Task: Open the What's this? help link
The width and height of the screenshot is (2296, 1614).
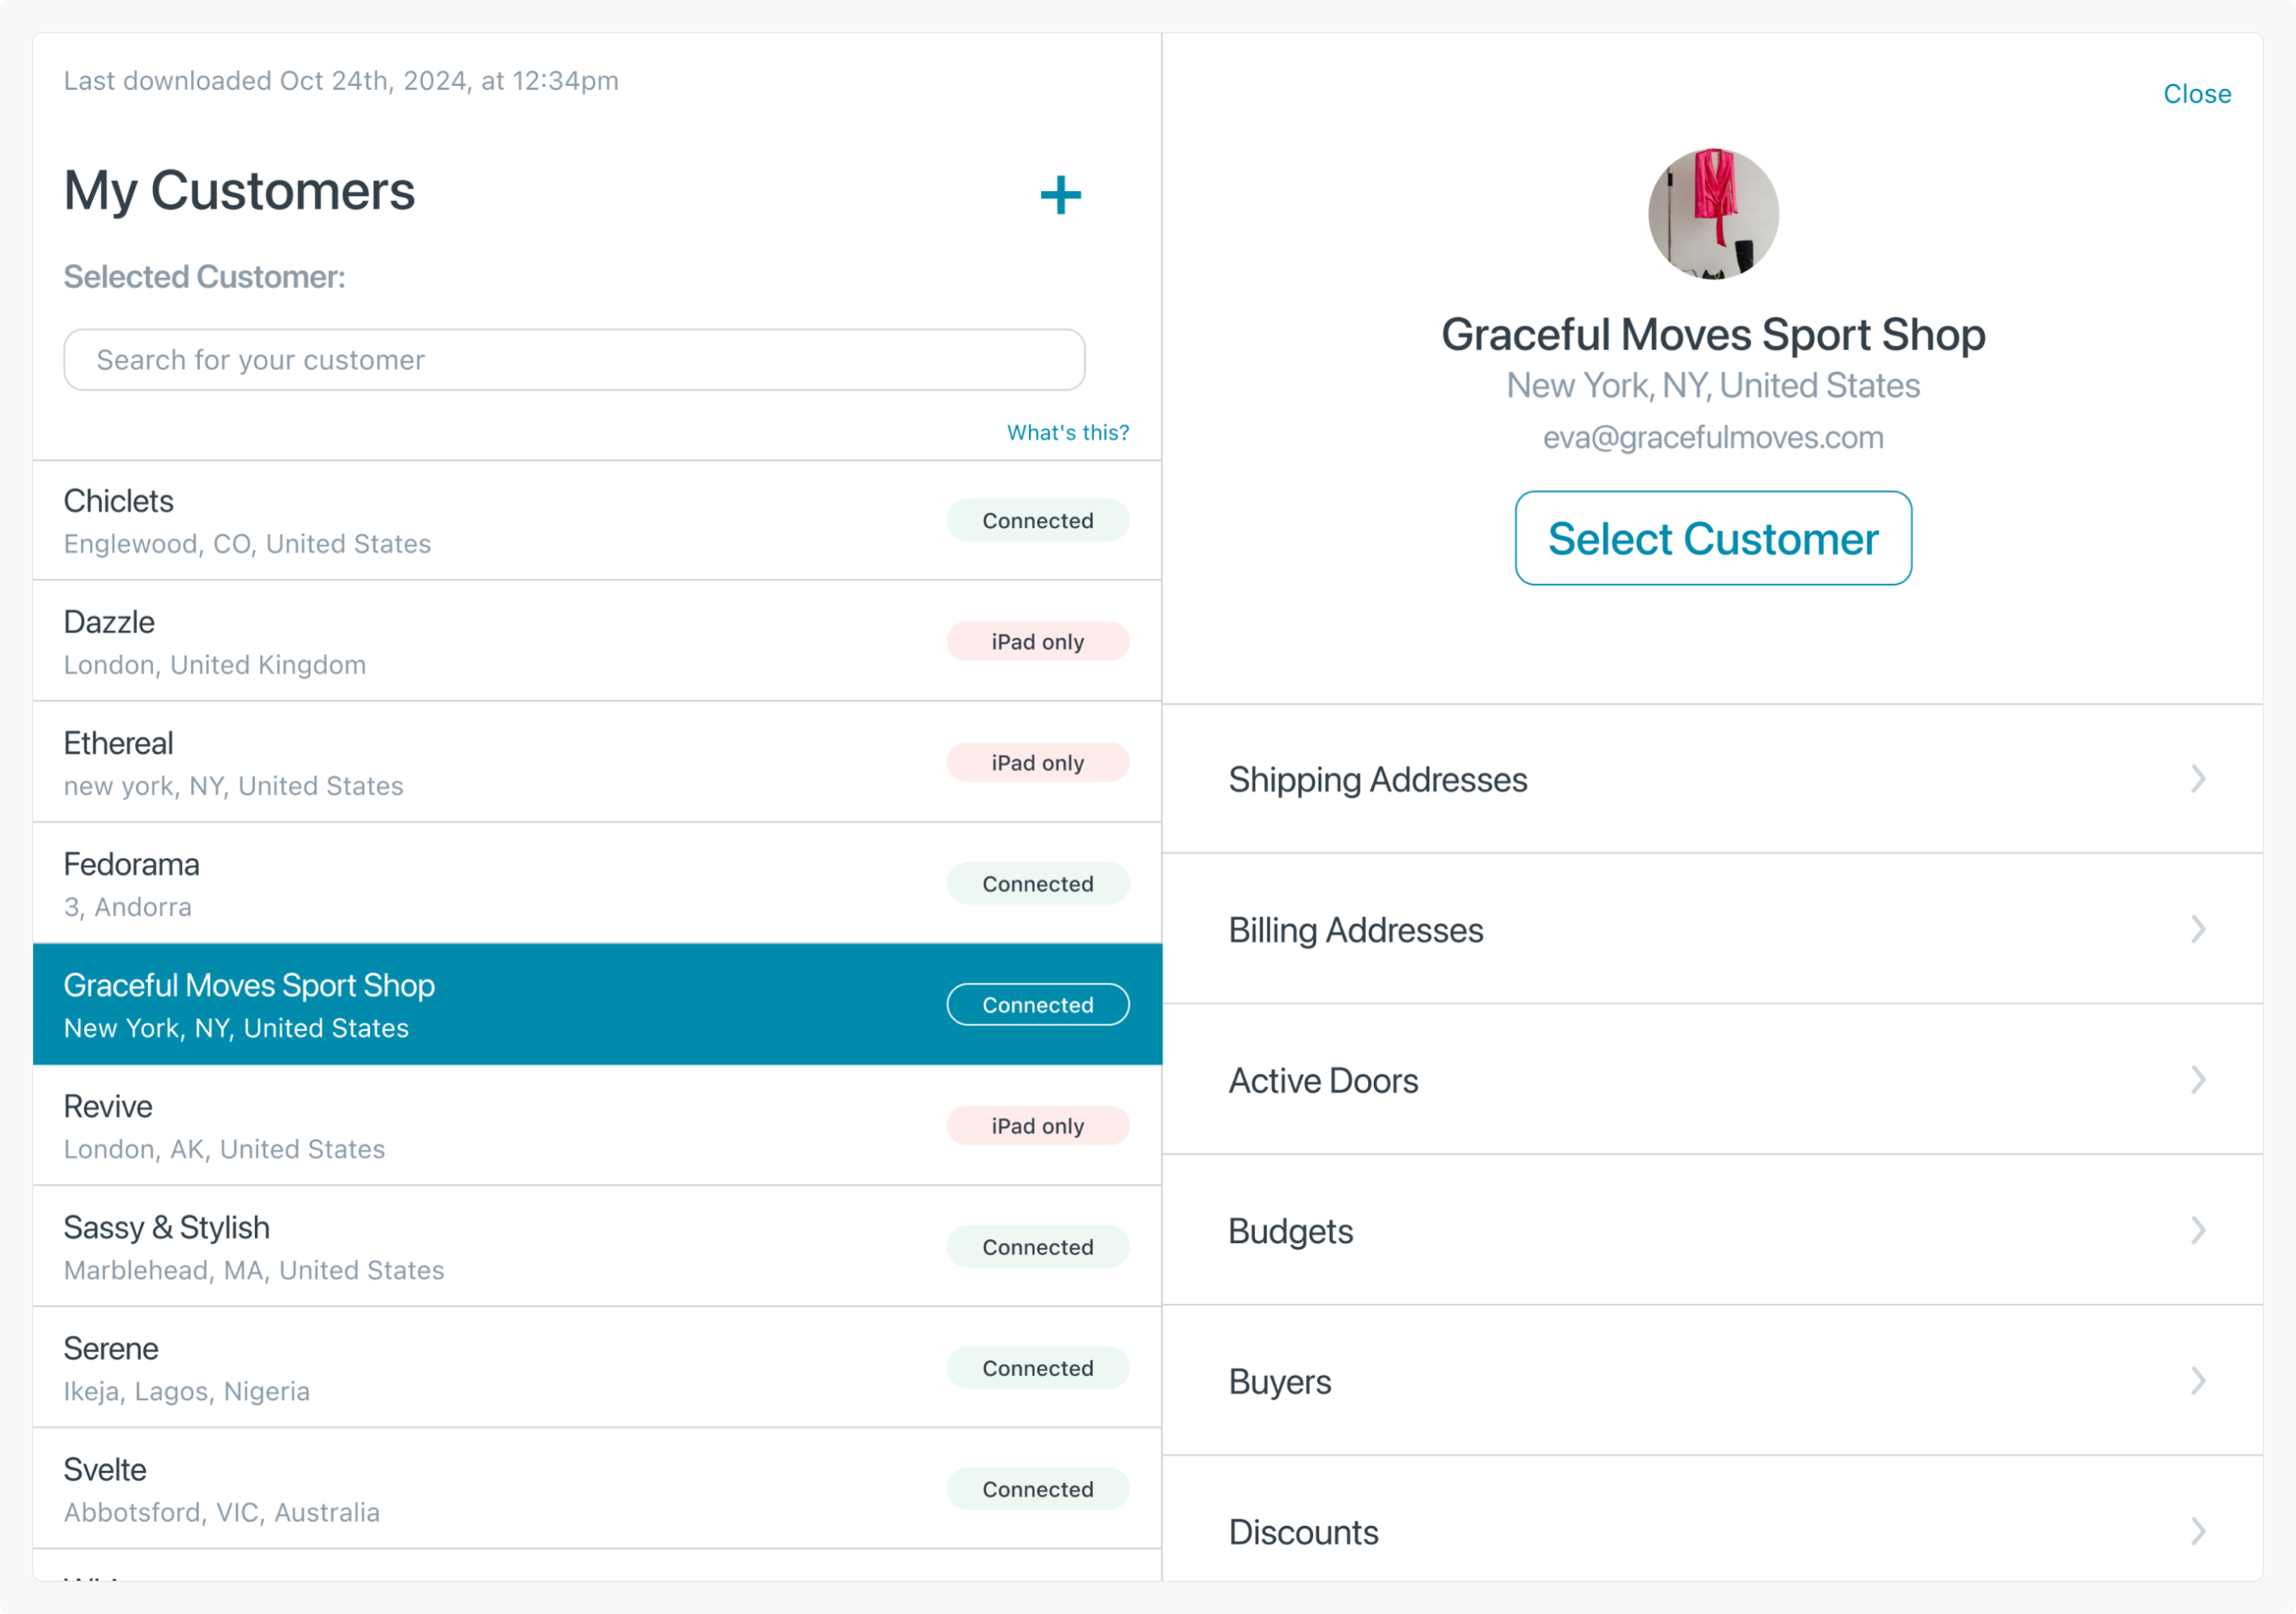Action: (x=1067, y=432)
